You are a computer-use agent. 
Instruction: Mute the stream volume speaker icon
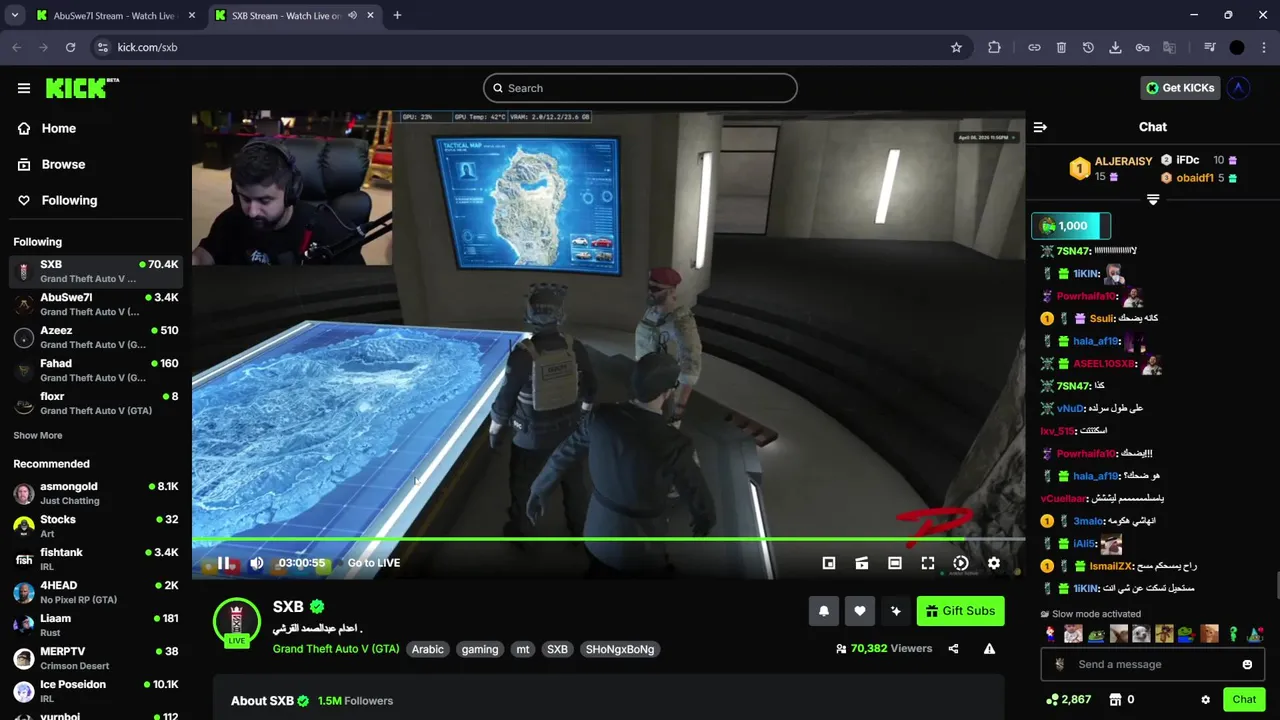click(x=257, y=563)
